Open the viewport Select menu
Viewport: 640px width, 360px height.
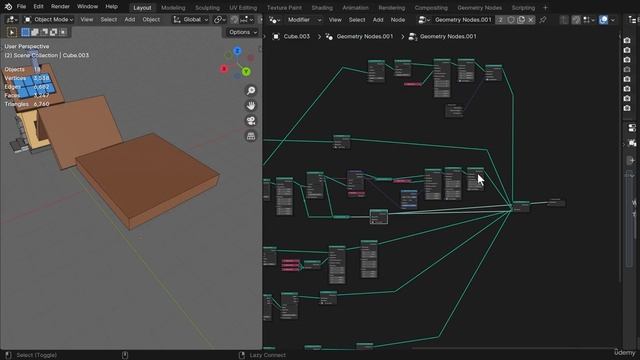point(109,20)
